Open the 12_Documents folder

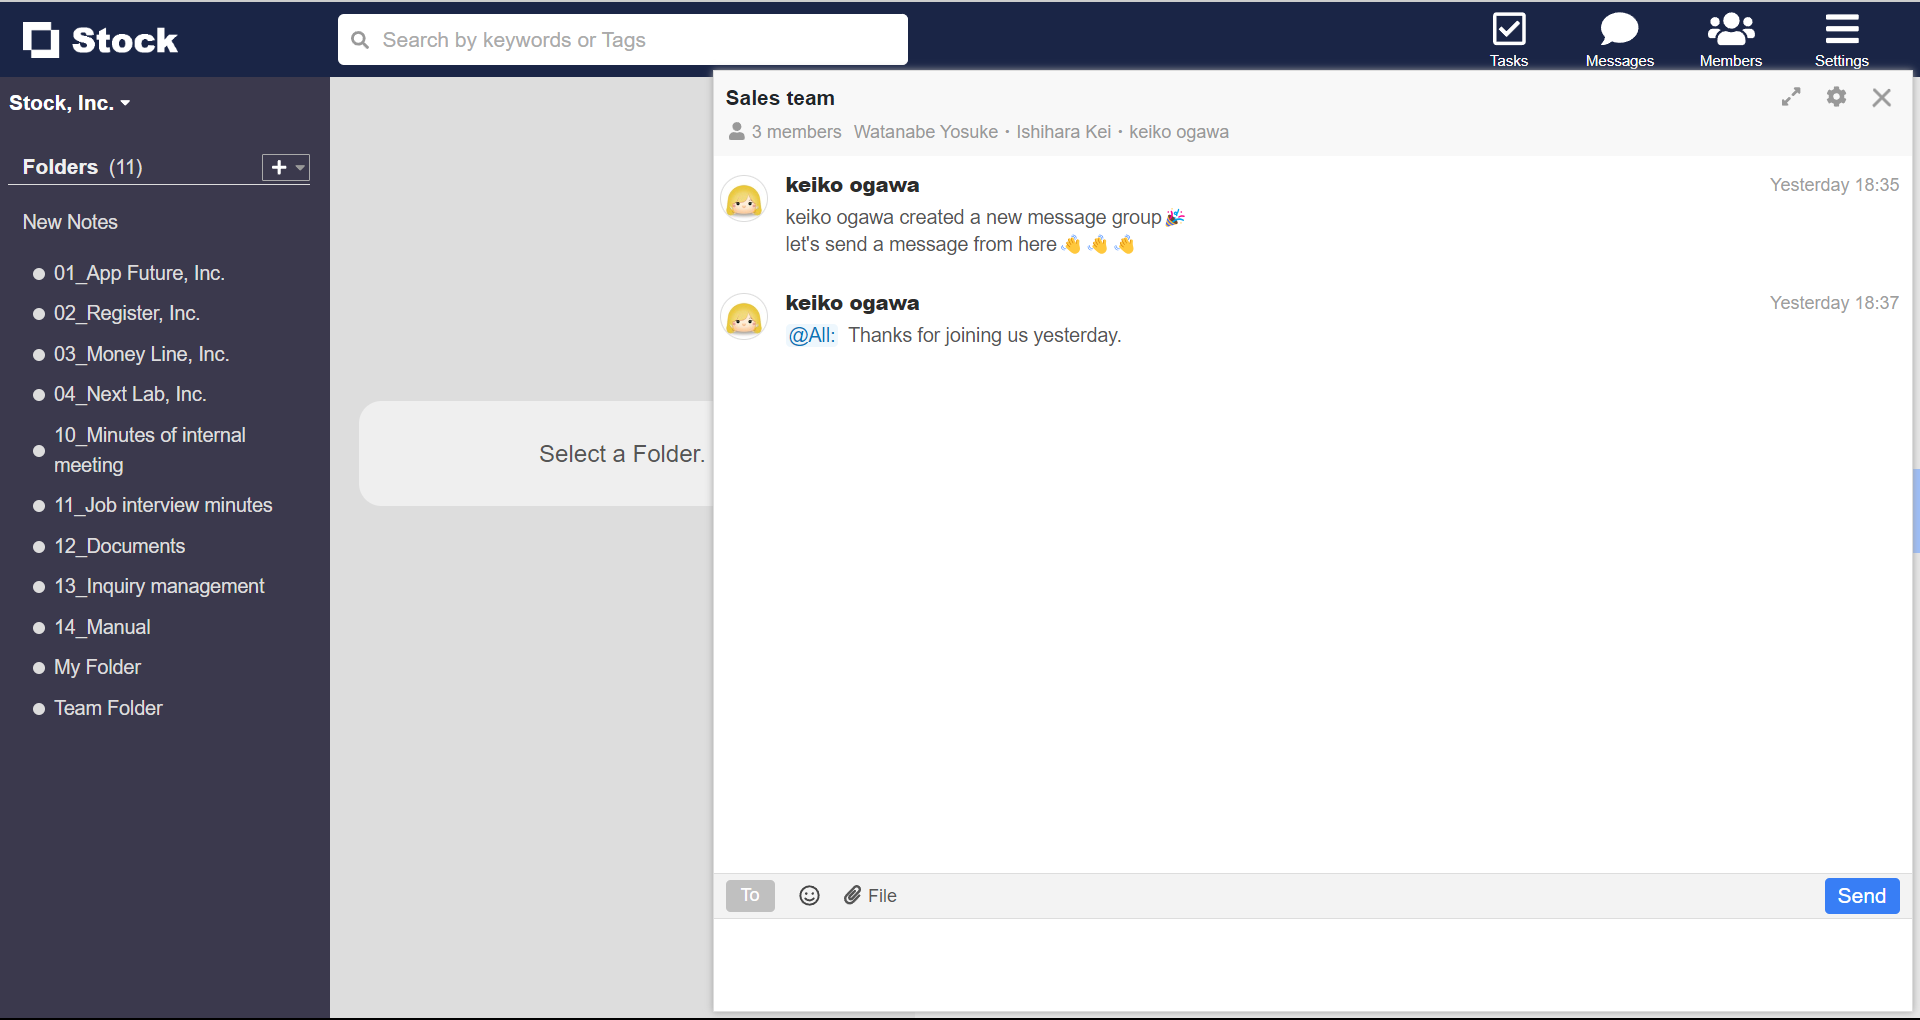point(119,546)
